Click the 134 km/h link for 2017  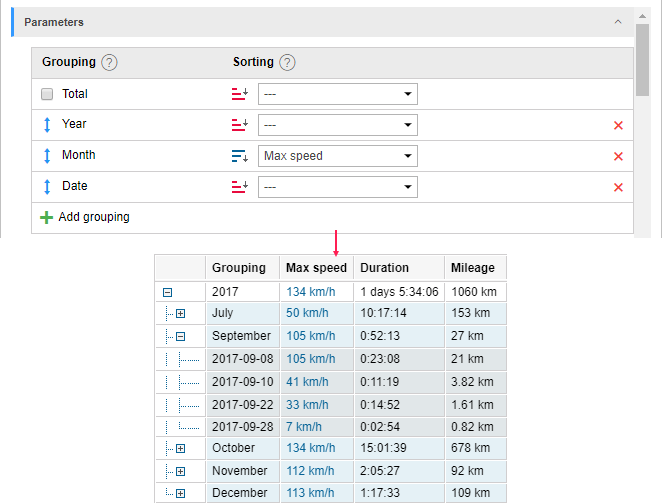click(310, 292)
